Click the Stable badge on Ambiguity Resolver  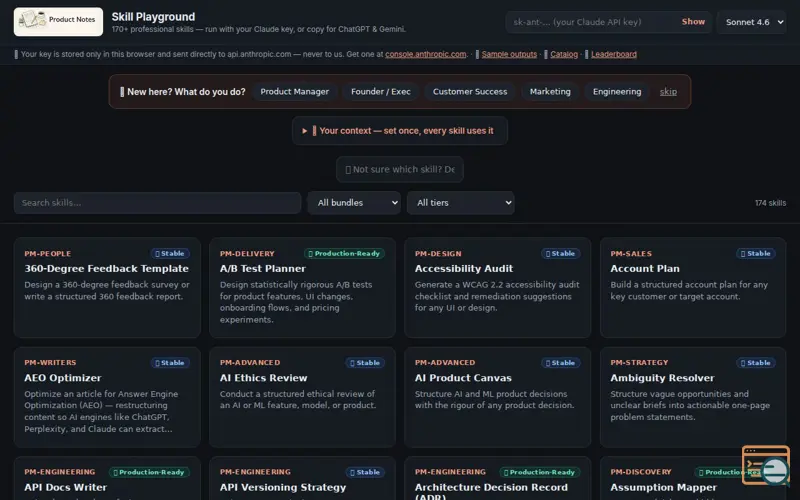(x=756, y=363)
